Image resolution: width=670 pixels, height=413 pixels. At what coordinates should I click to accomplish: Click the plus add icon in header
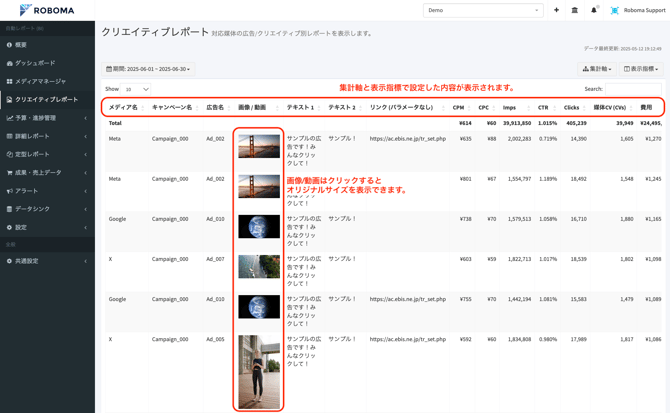point(556,10)
